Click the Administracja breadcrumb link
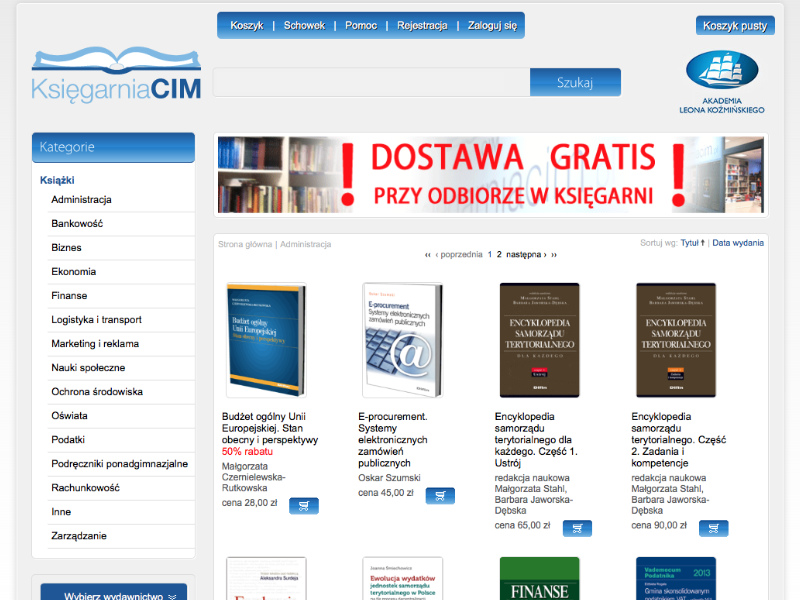Viewport: 800px width, 600px height. pyautogui.click(x=306, y=244)
